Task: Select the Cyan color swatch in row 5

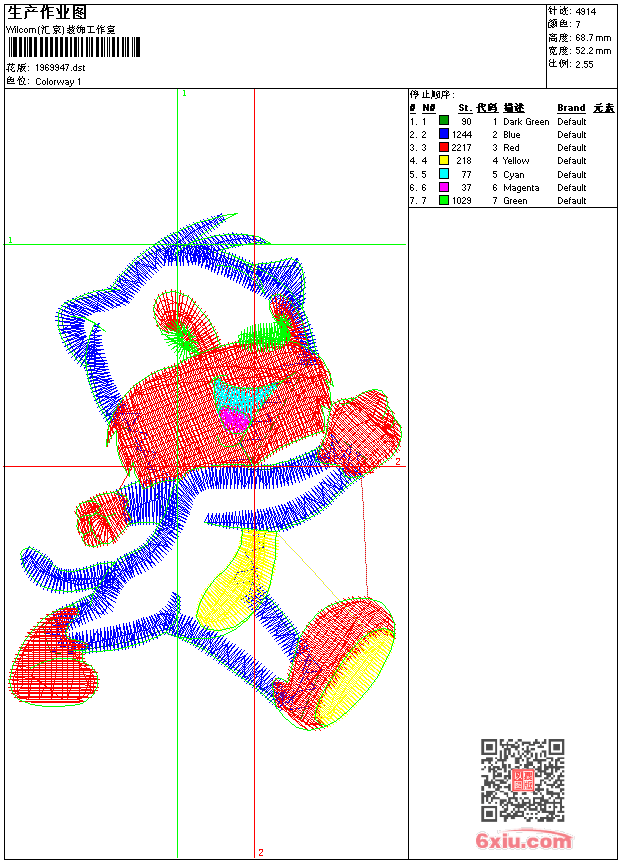Action: tap(444, 174)
